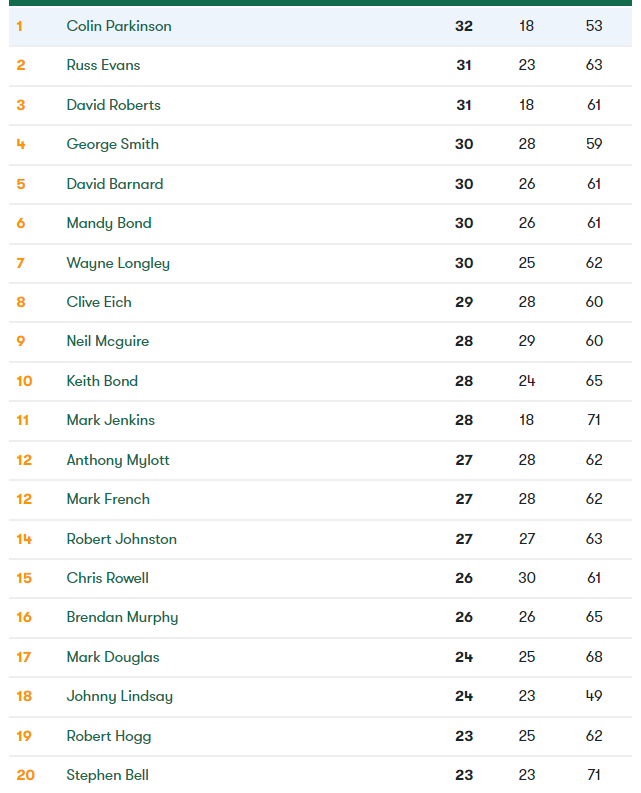This screenshot has width=641, height=793.
Task: Select David Roberts in the leaderboard
Action: click(113, 105)
